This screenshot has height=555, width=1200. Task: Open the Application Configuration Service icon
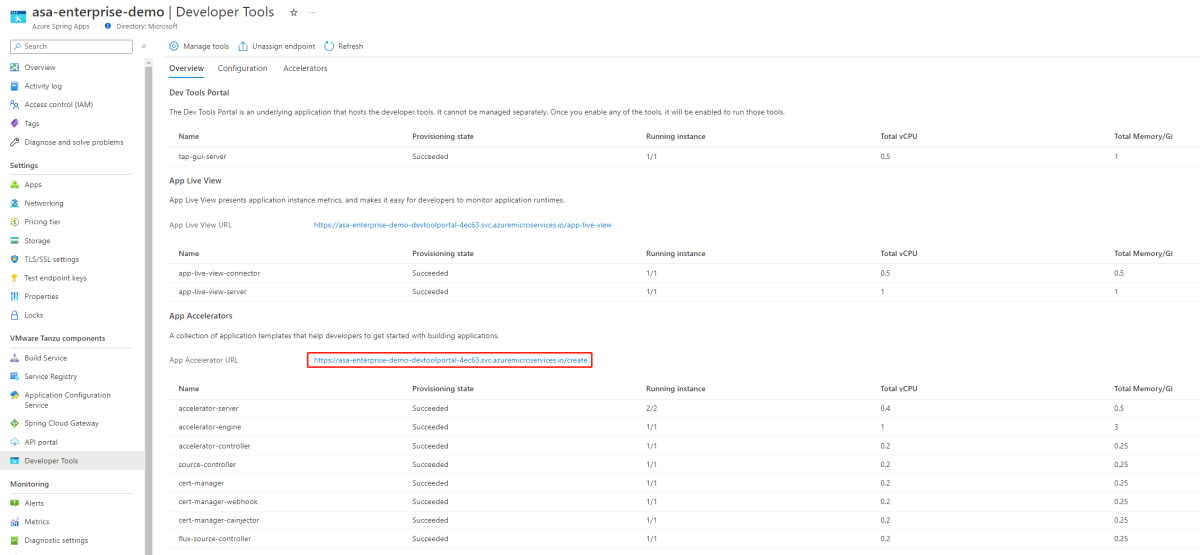point(14,395)
